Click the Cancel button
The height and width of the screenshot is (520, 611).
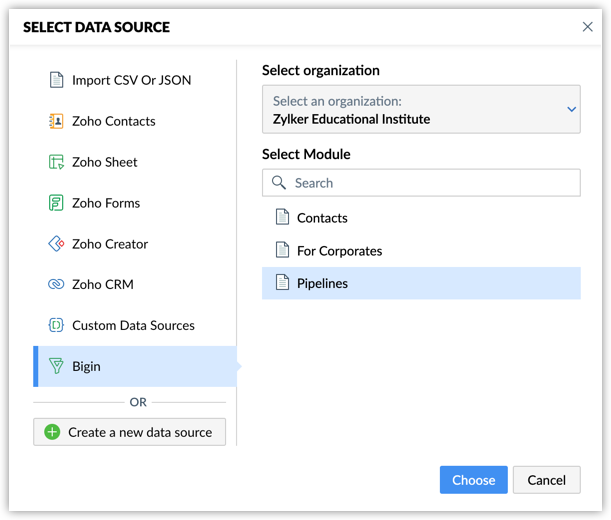546,480
